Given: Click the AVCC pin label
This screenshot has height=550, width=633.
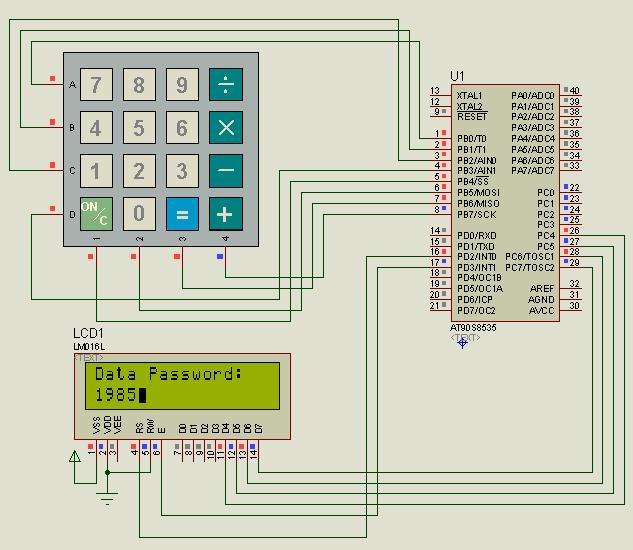Looking at the screenshot, I should coord(542,311).
